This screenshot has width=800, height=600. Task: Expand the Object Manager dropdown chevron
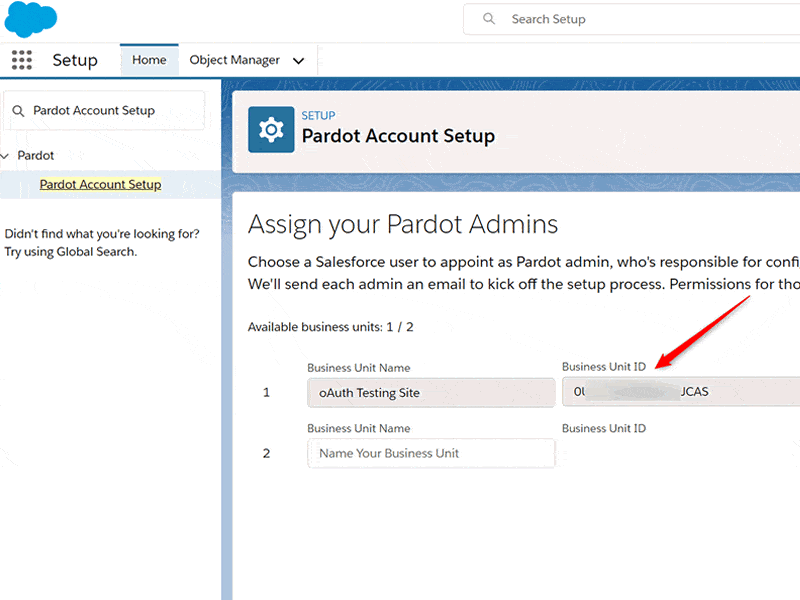click(x=298, y=61)
